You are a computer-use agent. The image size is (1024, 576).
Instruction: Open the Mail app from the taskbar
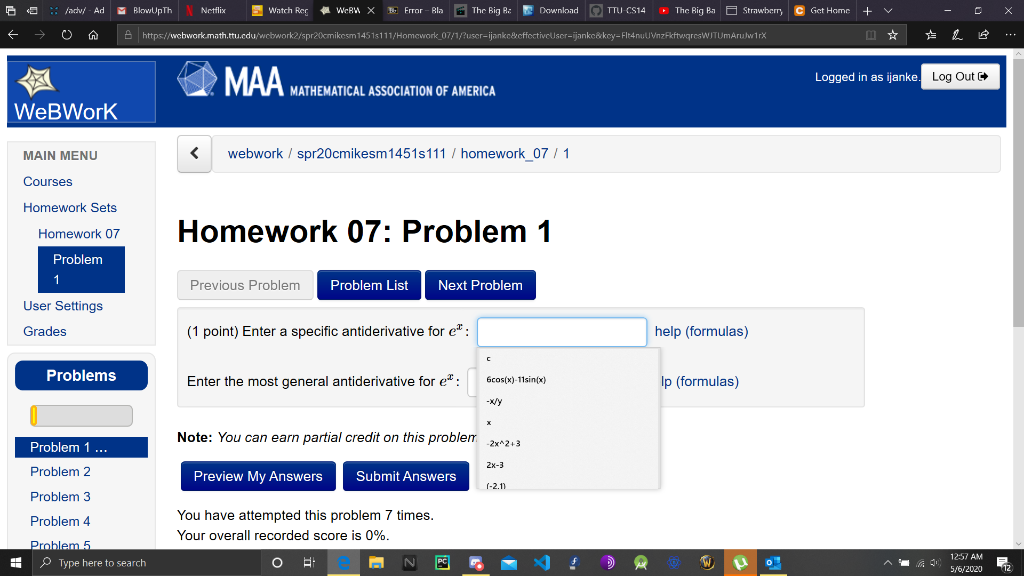[x=509, y=562]
